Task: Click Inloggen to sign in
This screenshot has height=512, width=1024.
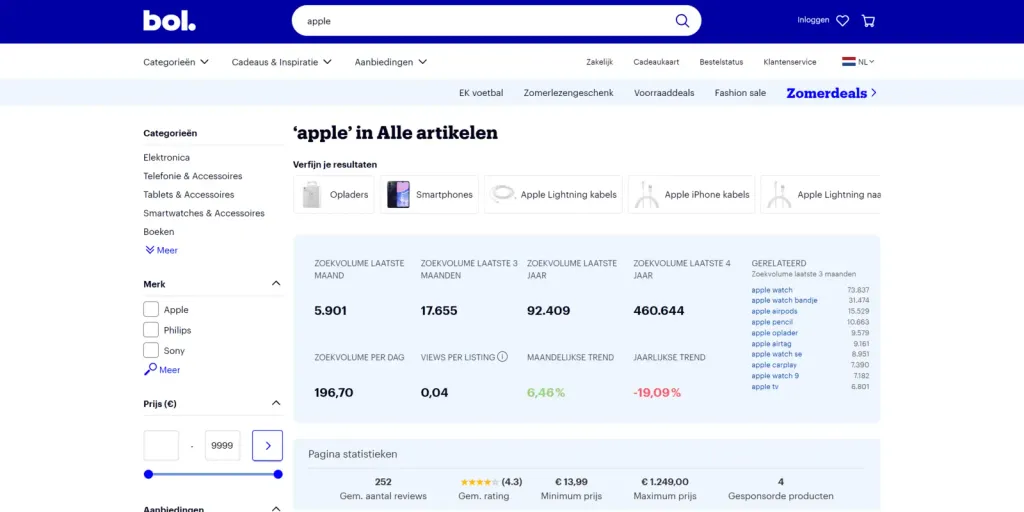Action: click(813, 20)
